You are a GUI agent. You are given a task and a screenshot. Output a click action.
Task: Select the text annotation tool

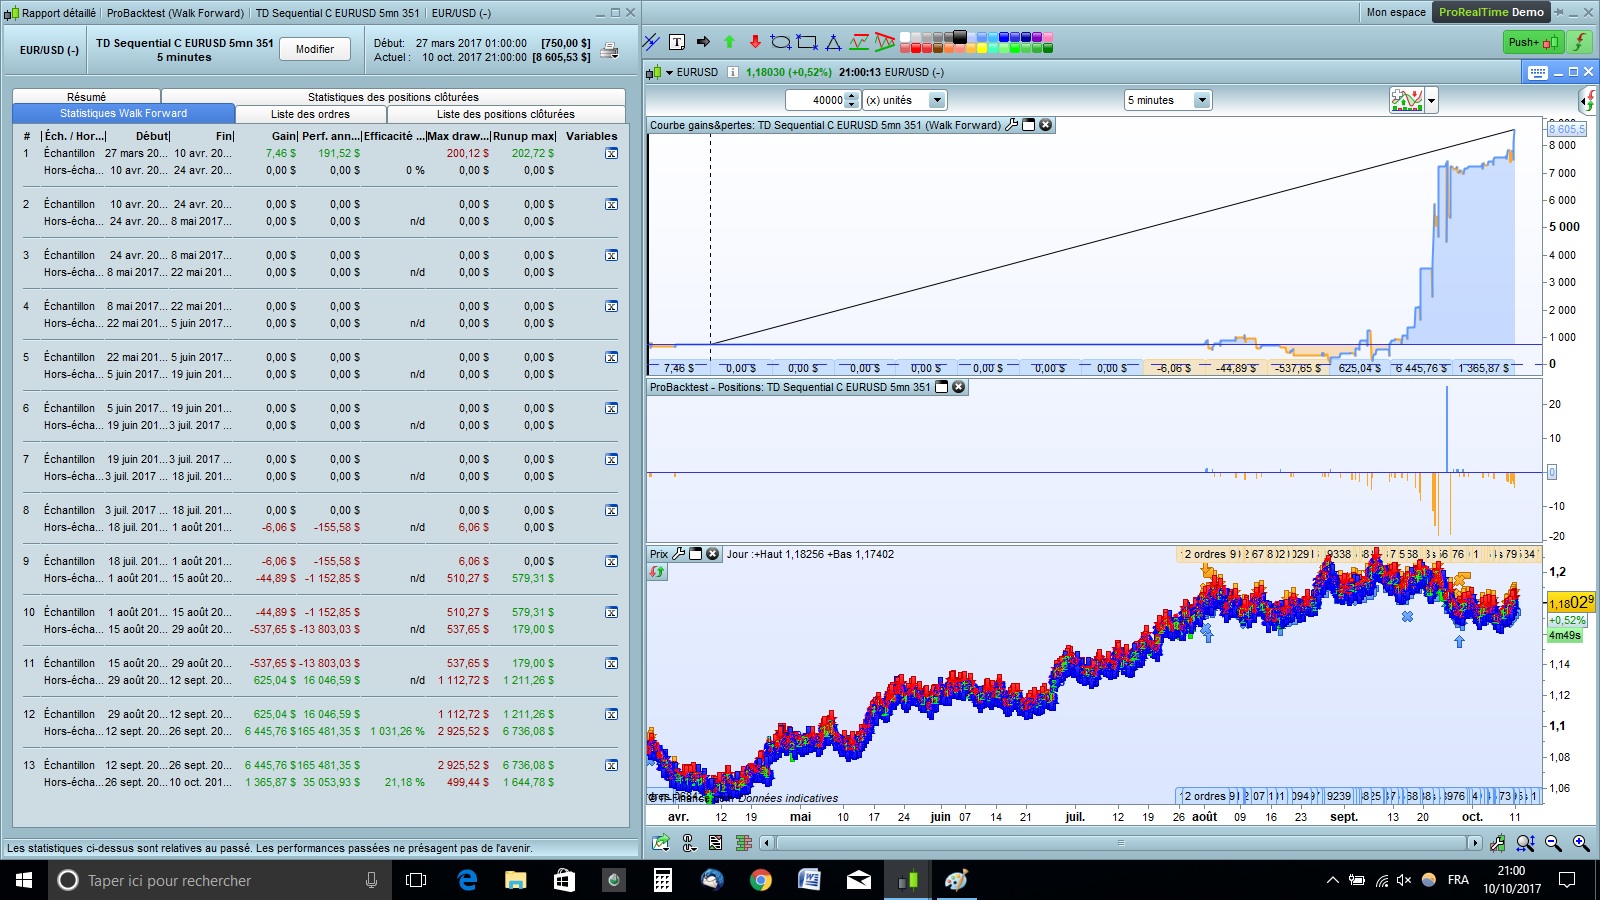(x=677, y=42)
